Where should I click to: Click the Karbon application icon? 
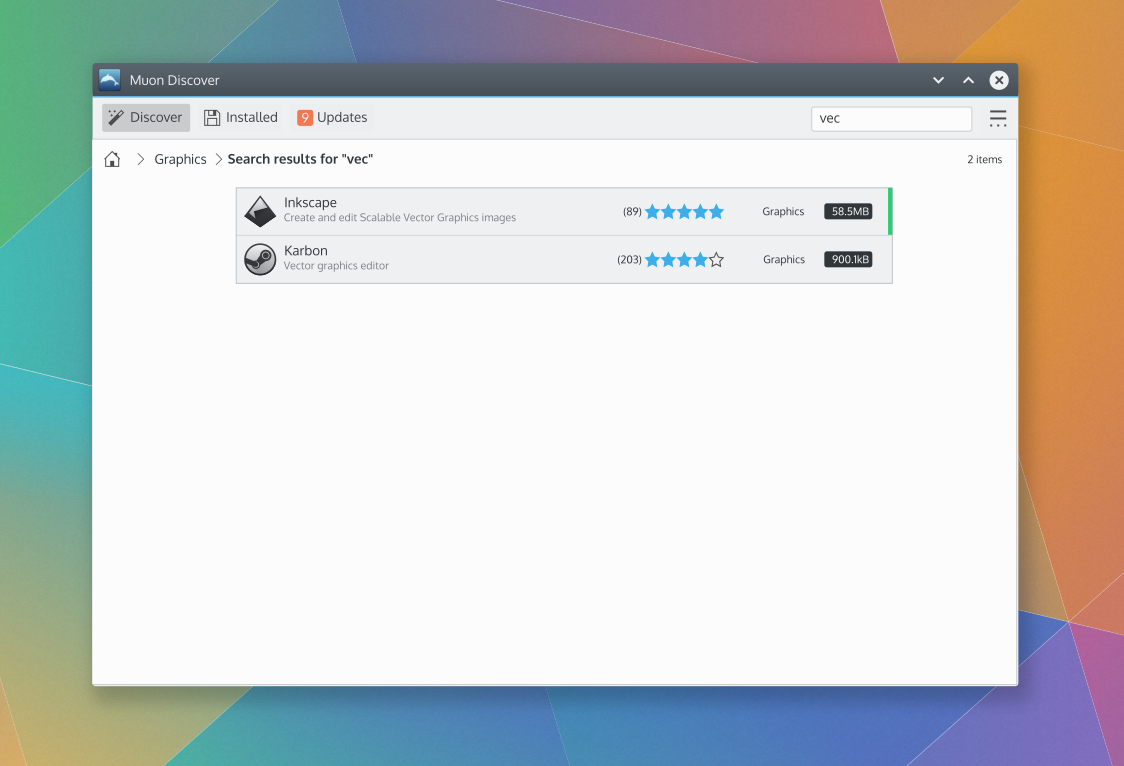pyautogui.click(x=260, y=259)
